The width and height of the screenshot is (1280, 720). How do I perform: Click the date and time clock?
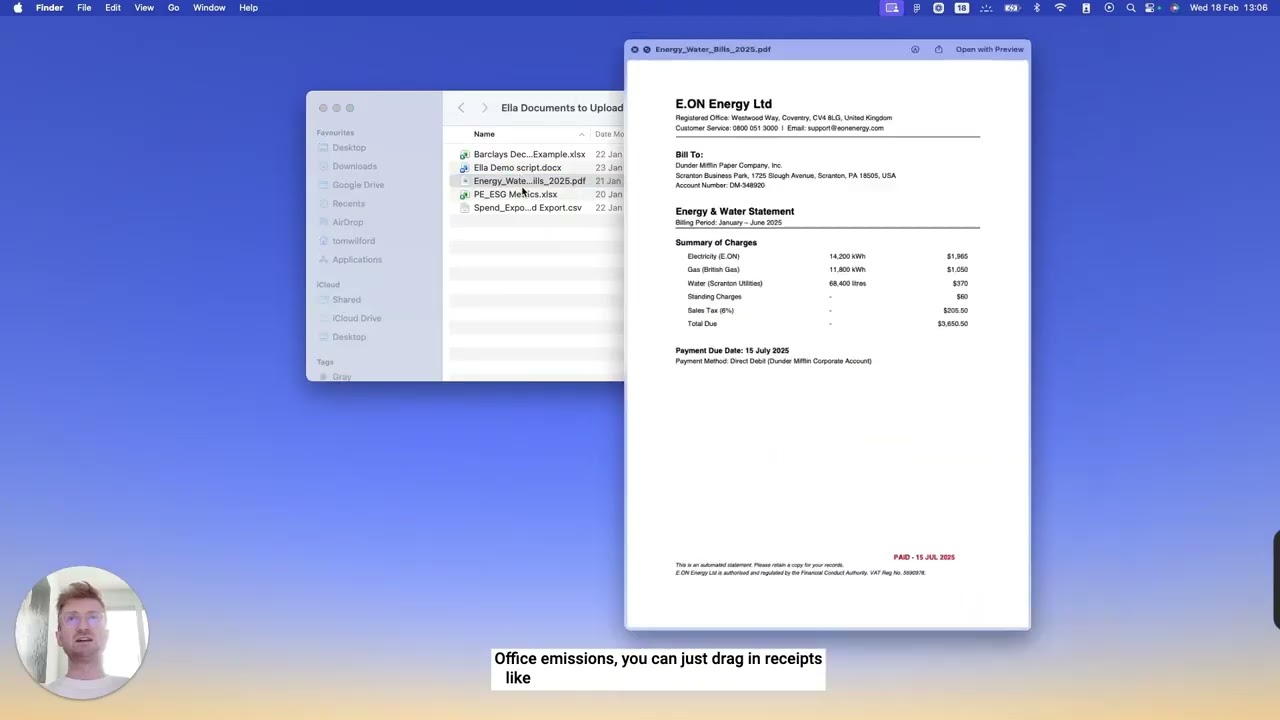[x=1228, y=8]
